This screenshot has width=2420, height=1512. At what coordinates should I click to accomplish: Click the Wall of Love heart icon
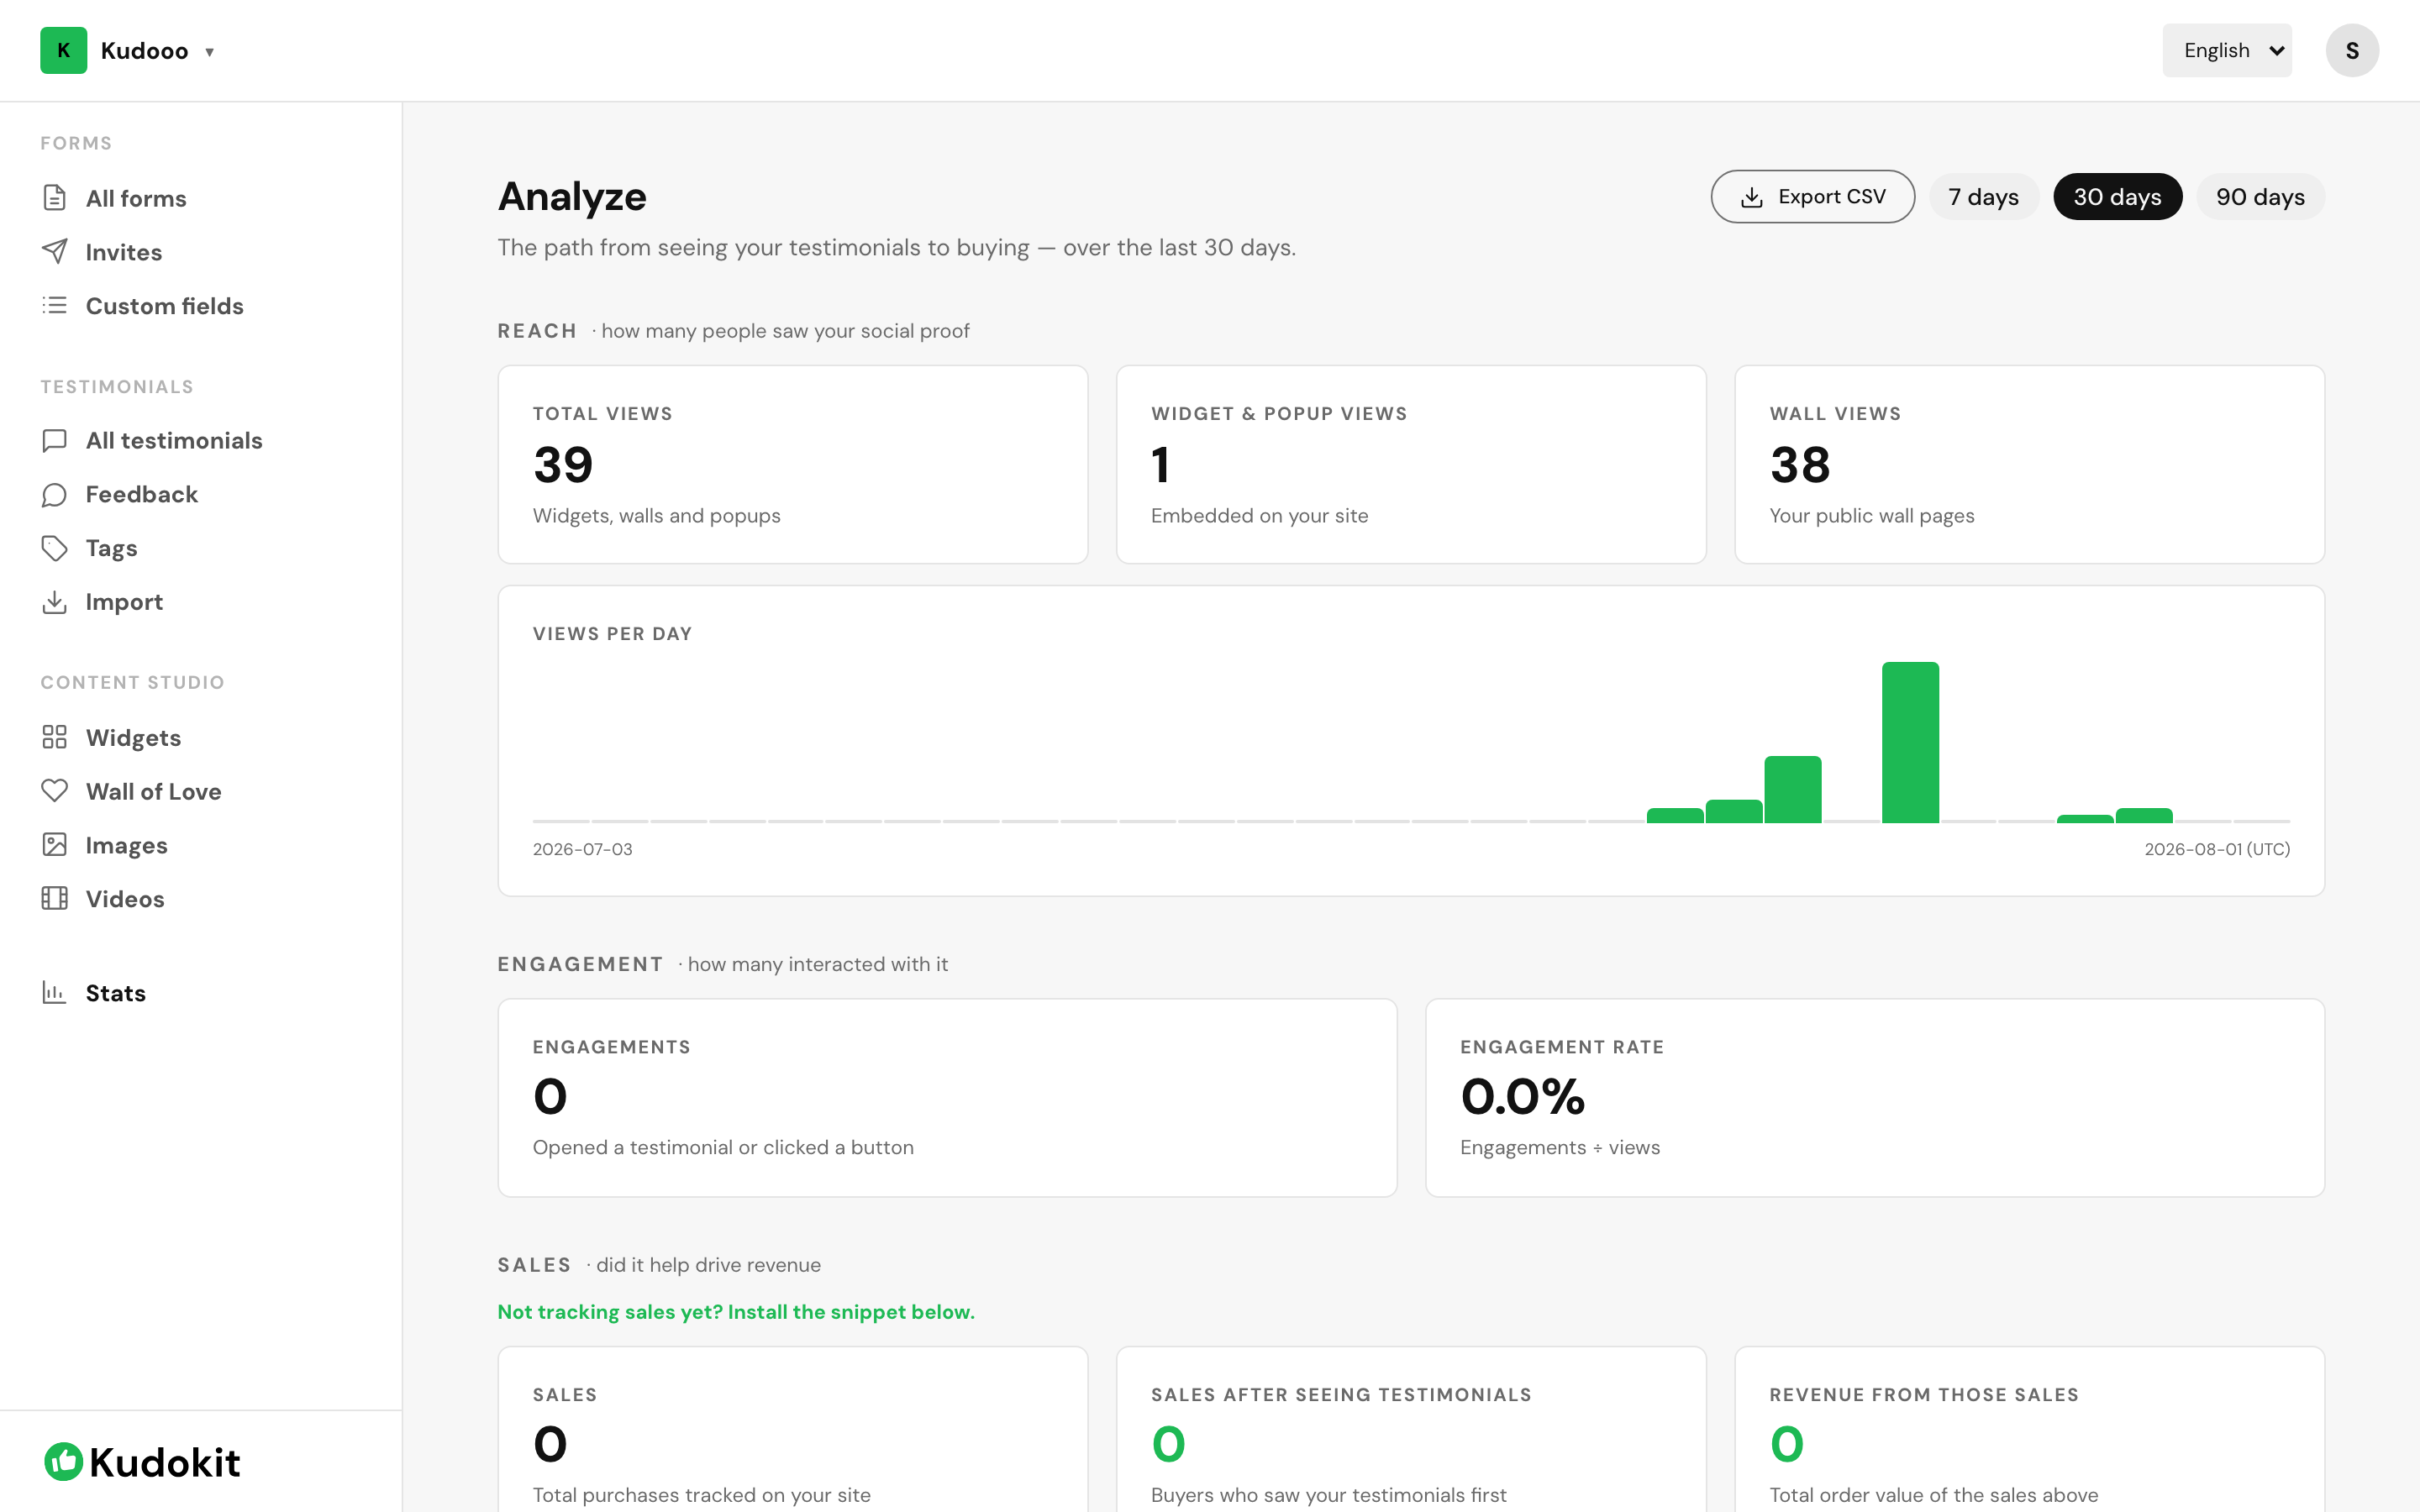(55, 791)
